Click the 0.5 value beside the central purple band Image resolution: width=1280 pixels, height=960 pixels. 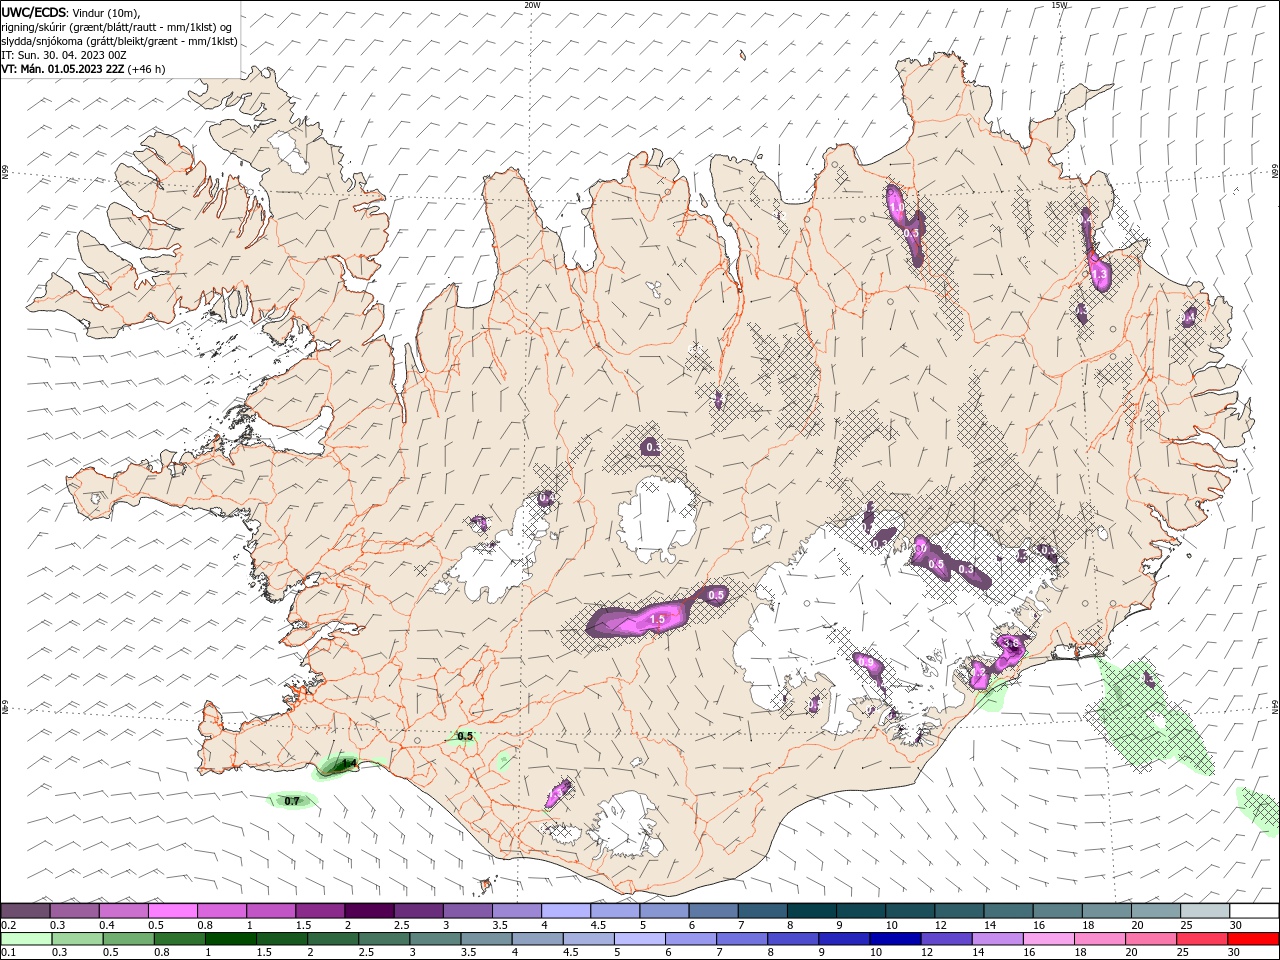coord(716,595)
